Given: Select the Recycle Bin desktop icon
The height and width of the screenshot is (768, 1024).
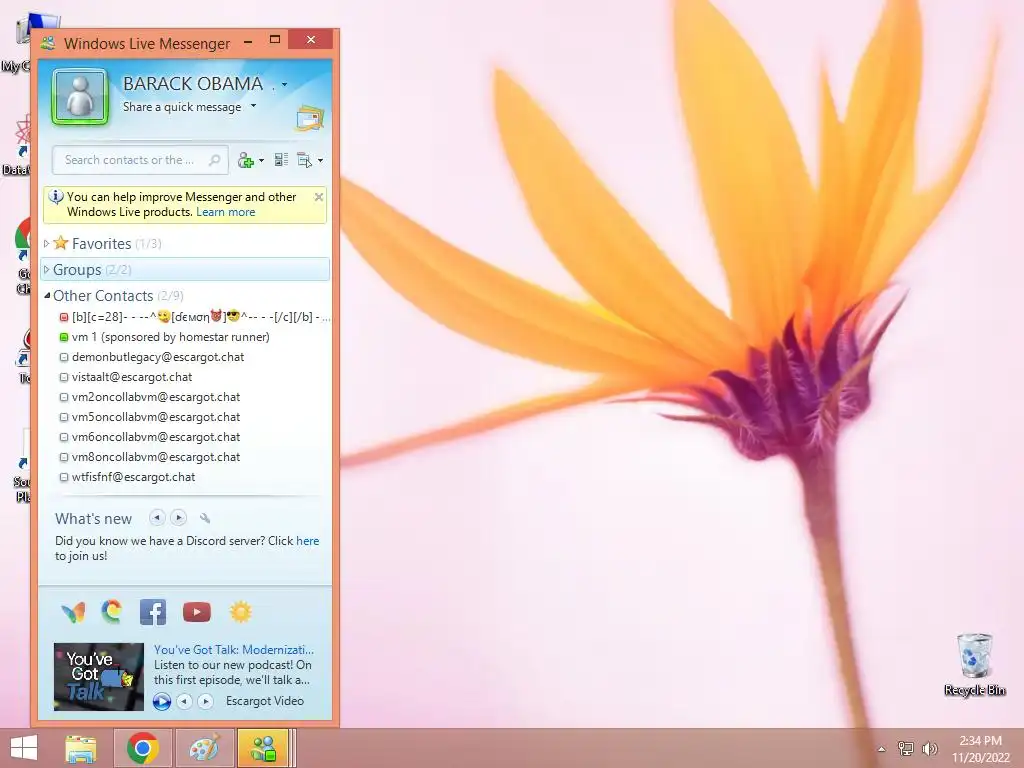Looking at the screenshot, I should click(x=975, y=664).
